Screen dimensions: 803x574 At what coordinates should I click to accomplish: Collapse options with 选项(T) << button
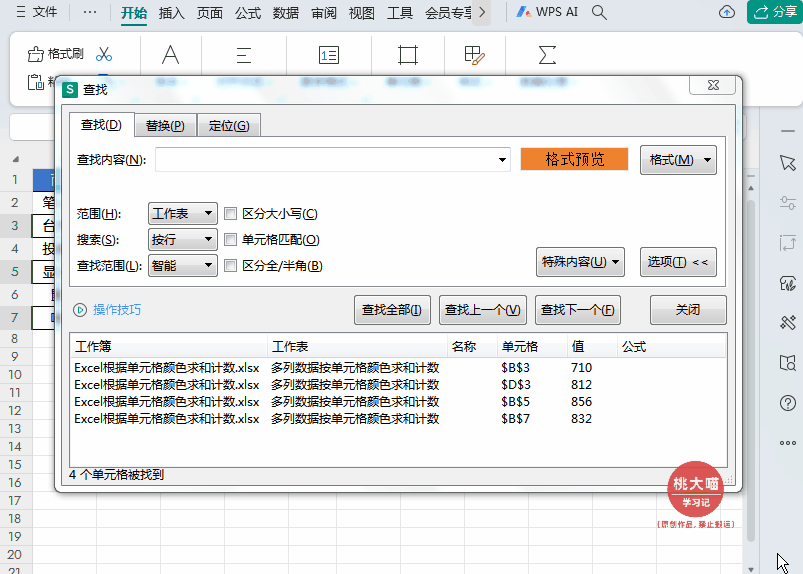click(x=678, y=262)
